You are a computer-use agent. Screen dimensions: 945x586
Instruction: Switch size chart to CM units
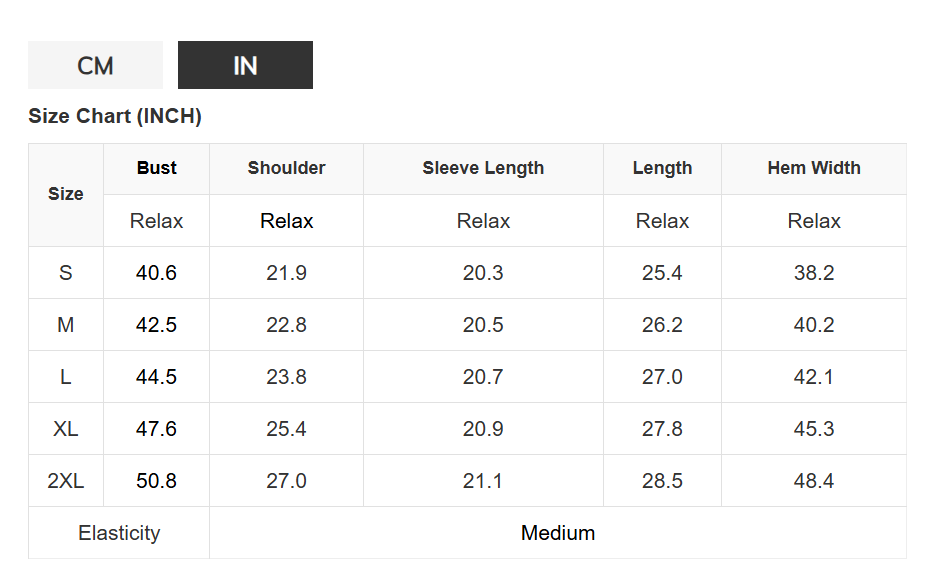click(x=95, y=66)
